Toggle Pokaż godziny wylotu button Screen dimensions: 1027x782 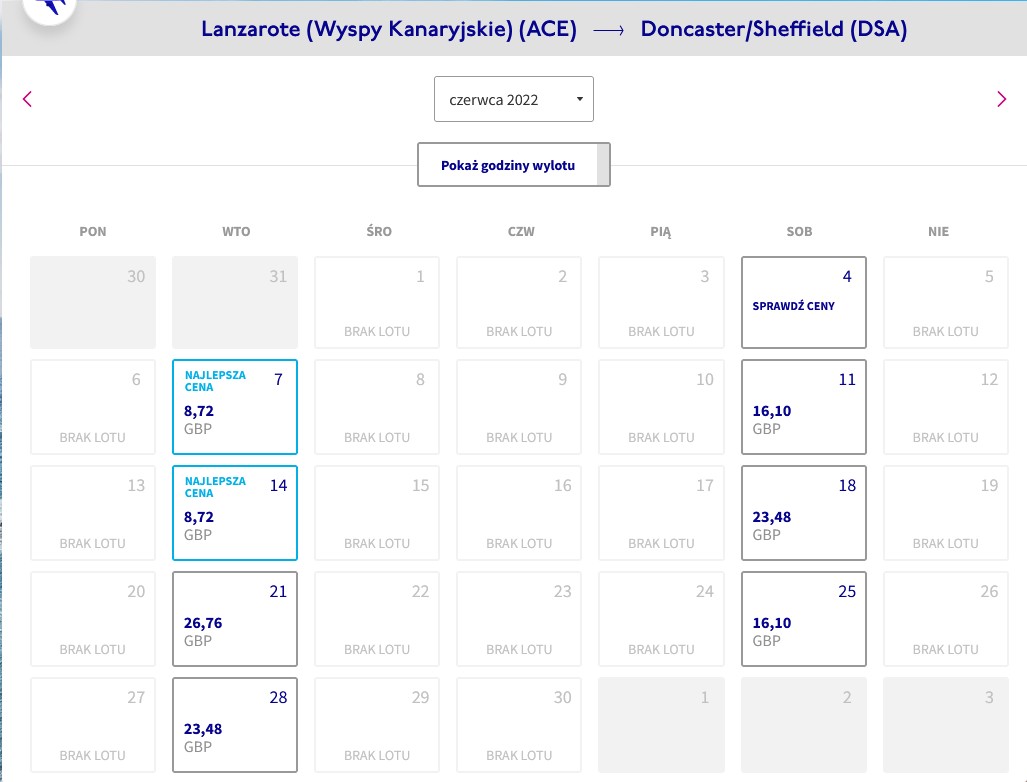[514, 164]
